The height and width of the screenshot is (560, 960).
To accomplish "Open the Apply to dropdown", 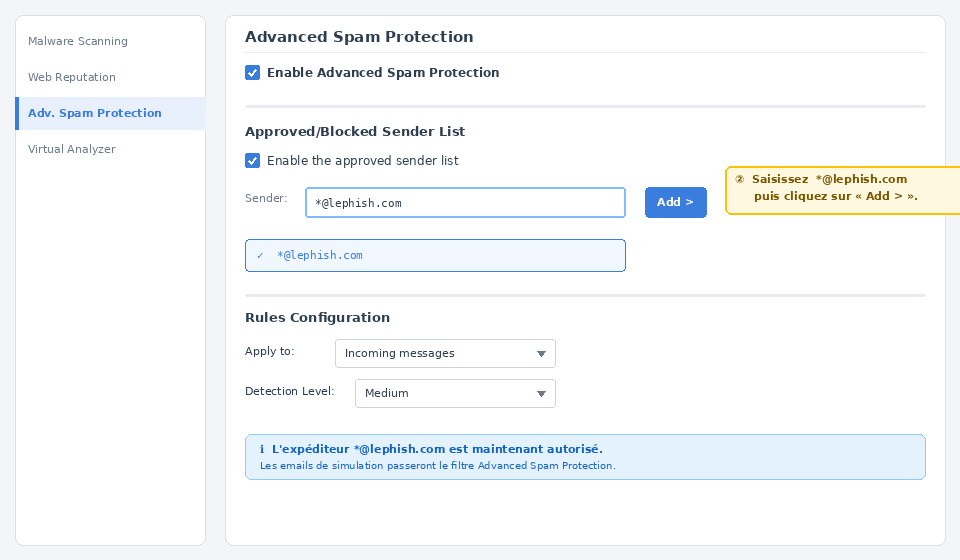I will click(445, 354).
